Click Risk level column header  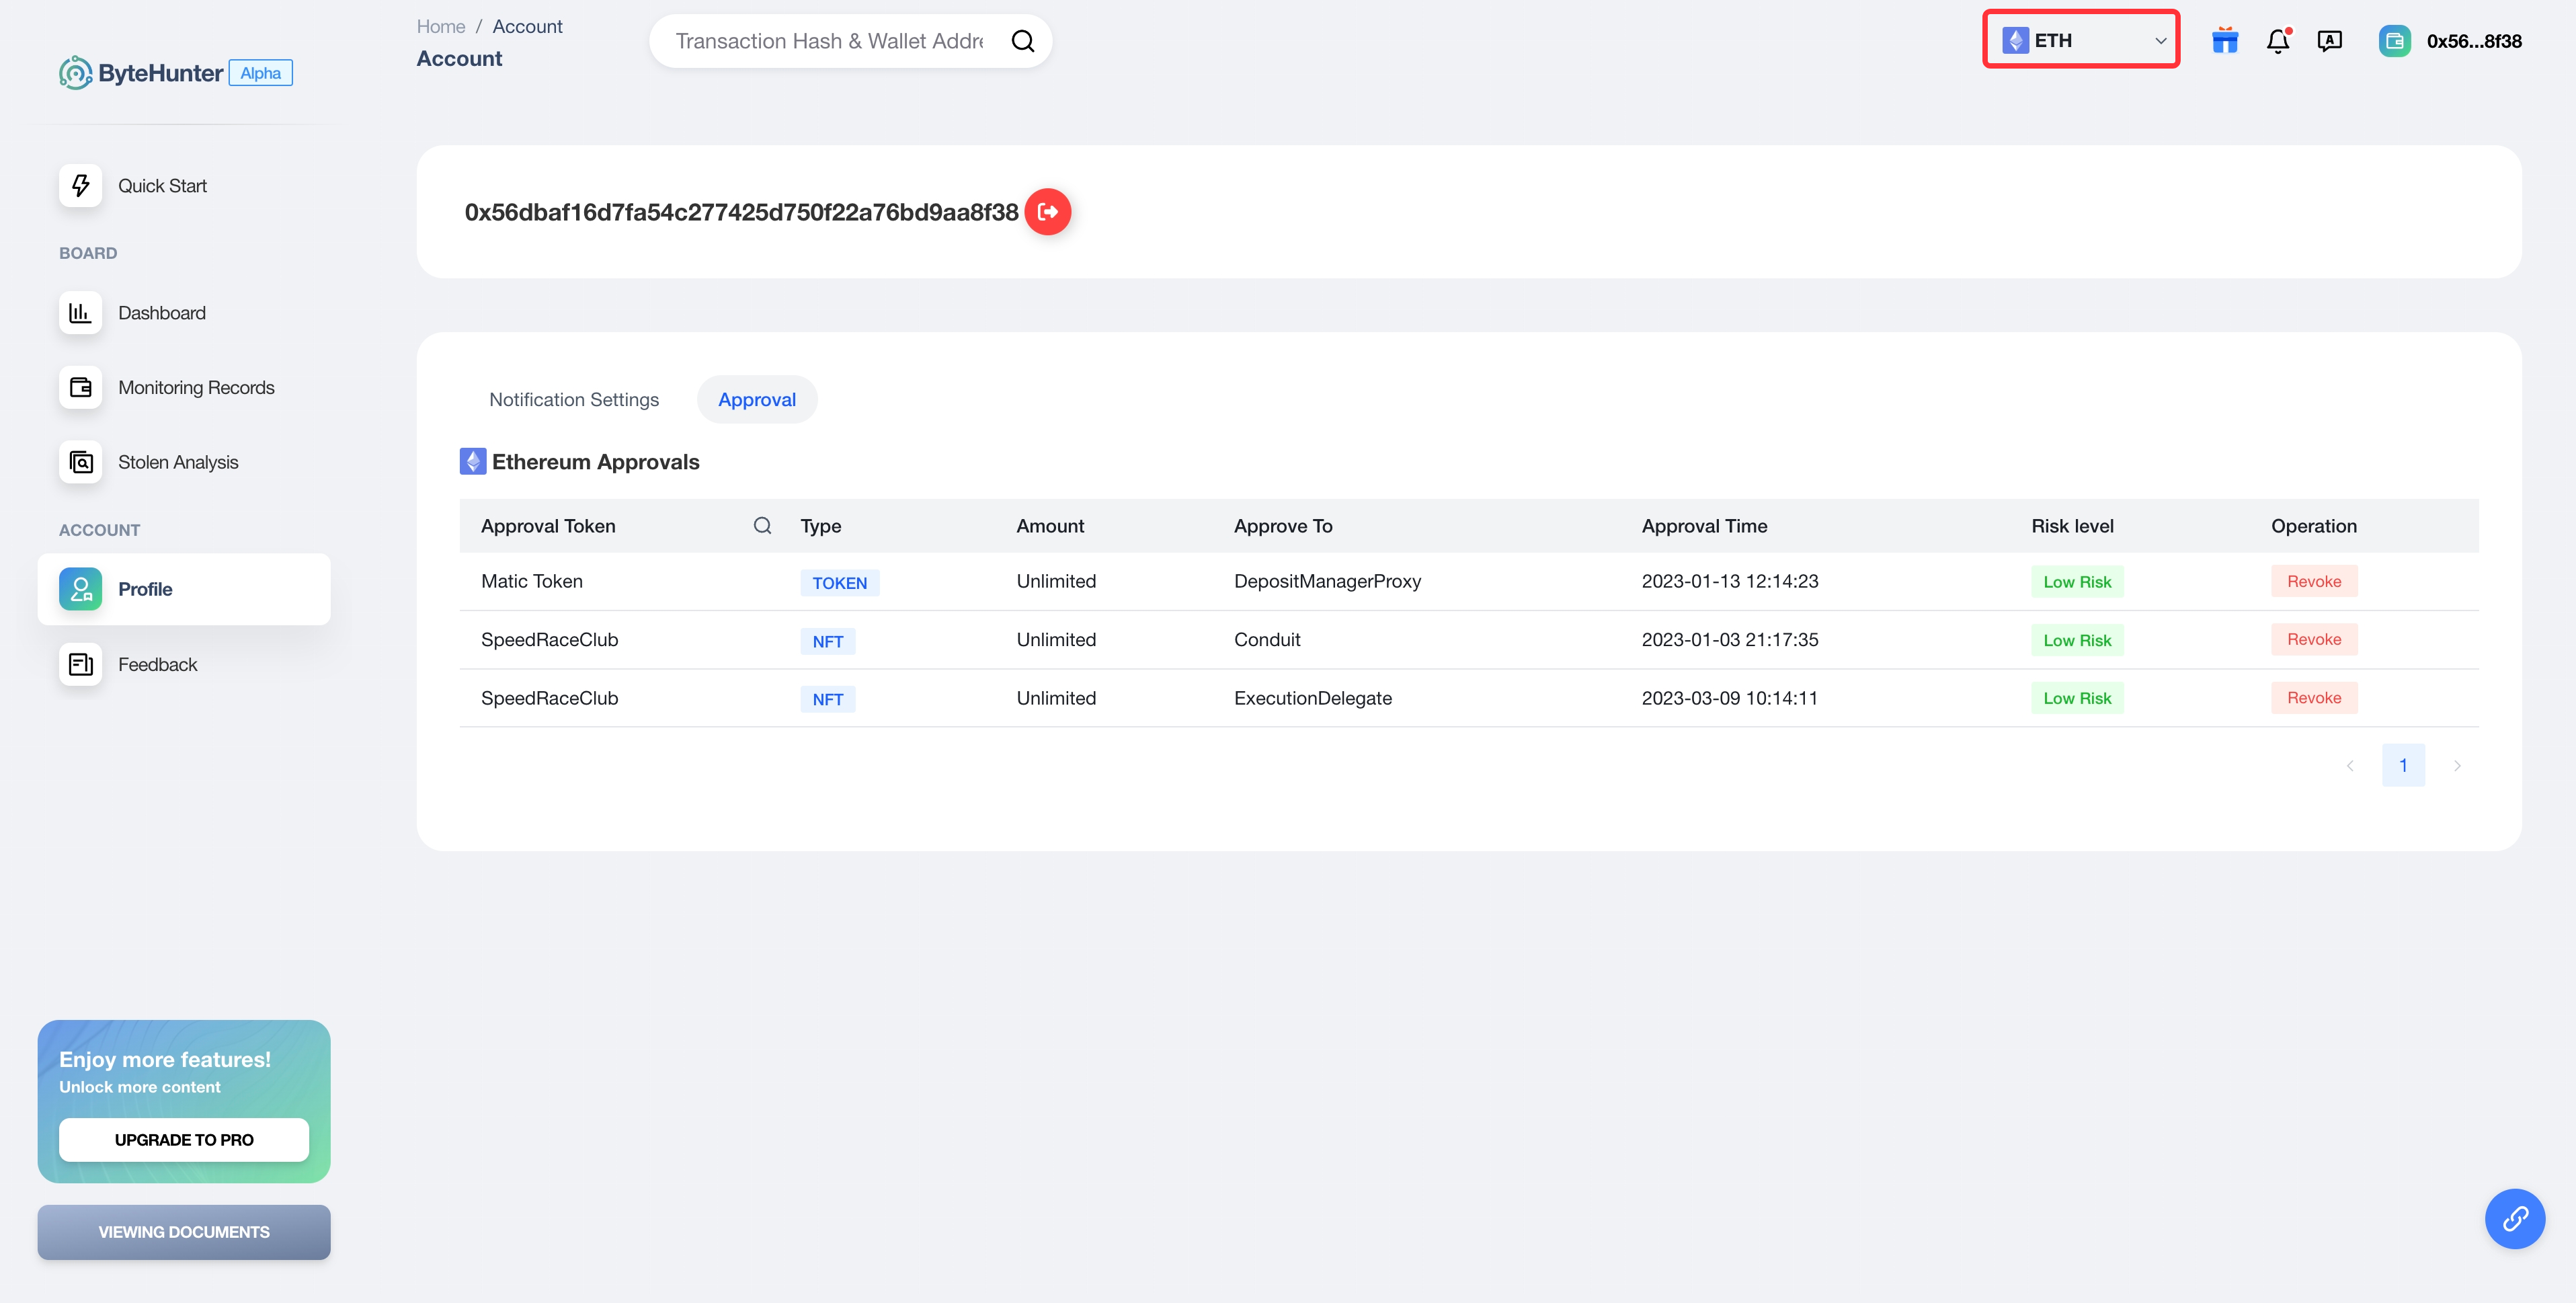tap(2073, 526)
